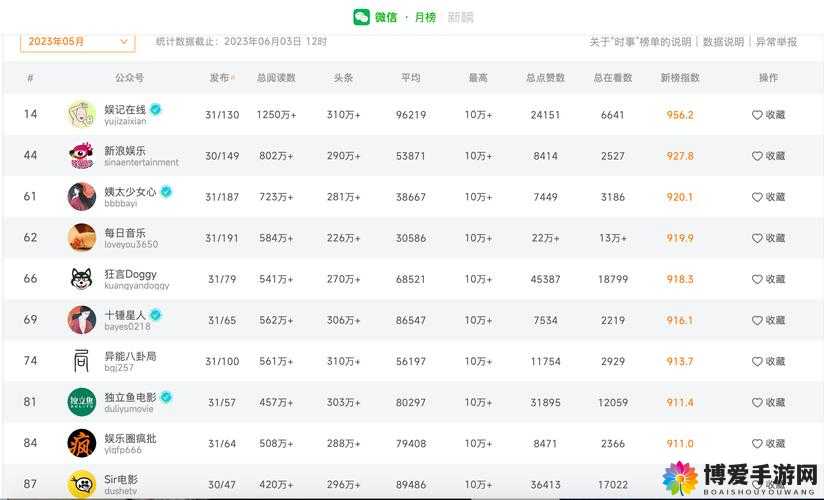Open 姨太少女心 account avatar
This screenshot has width=824, height=500.
tap(82, 196)
